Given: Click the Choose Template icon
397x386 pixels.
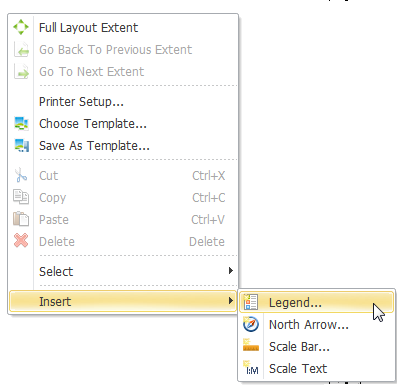Looking at the screenshot, I should (x=21, y=123).
